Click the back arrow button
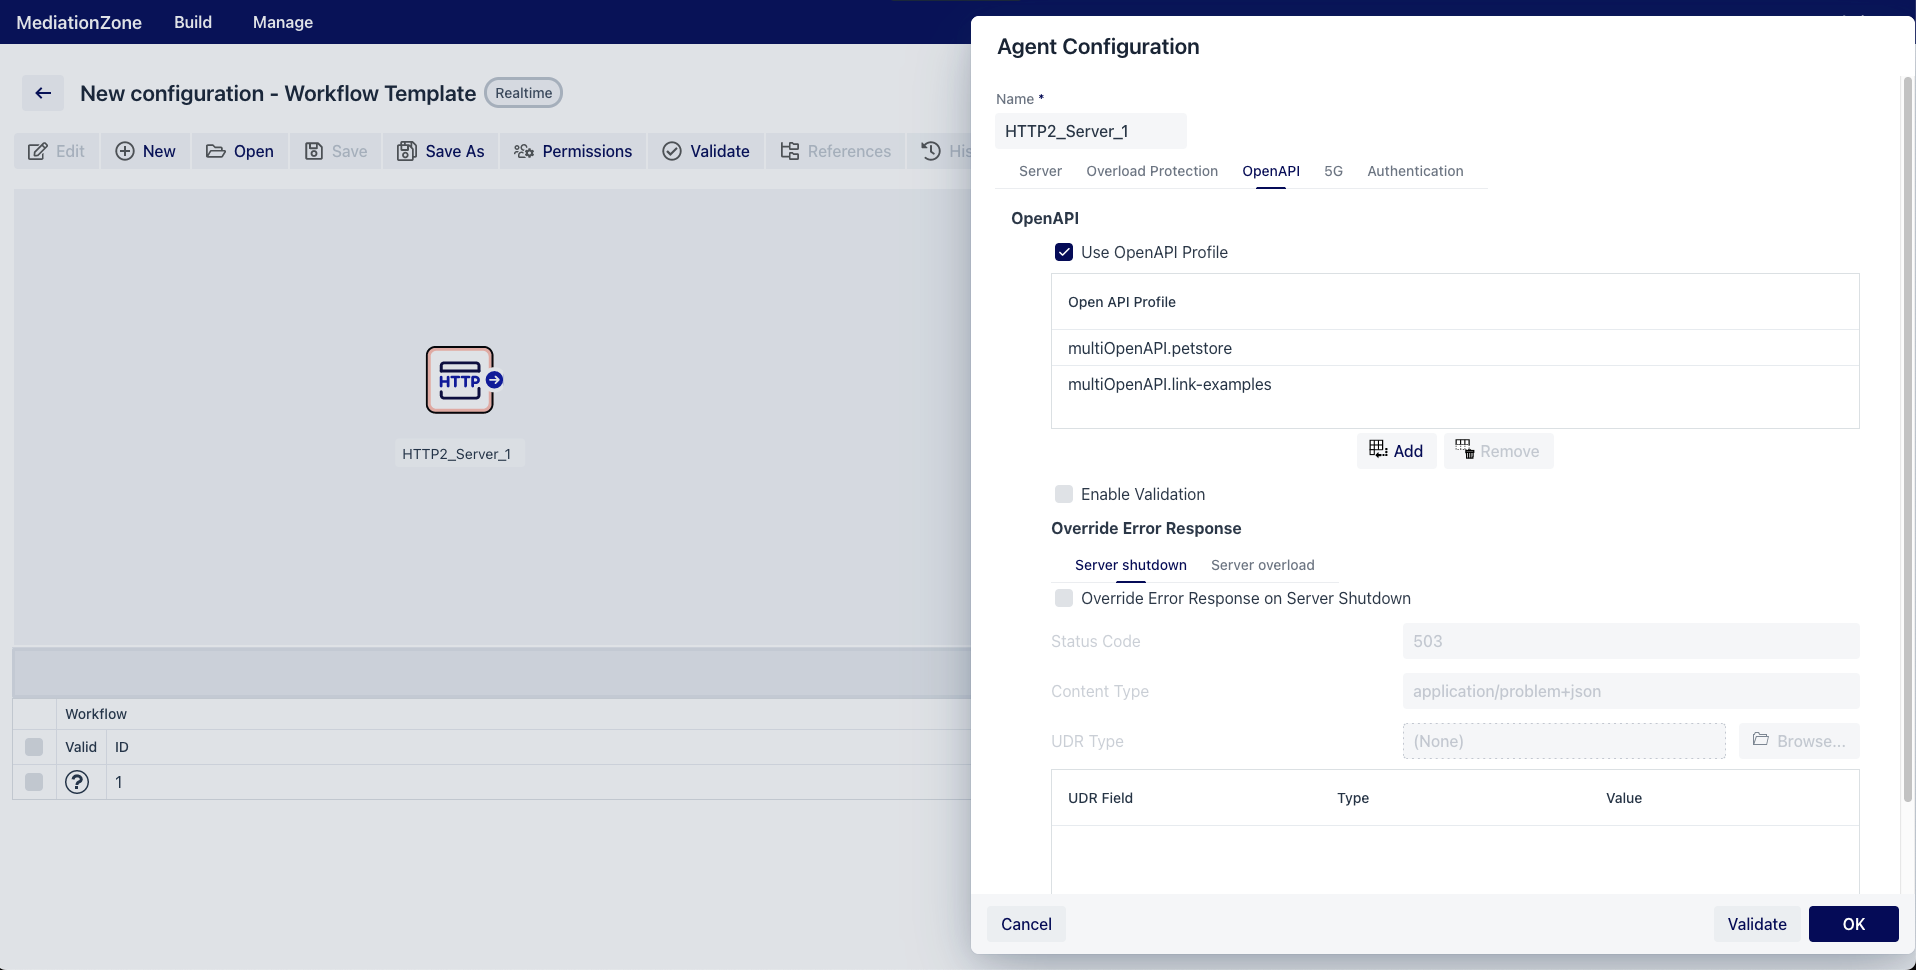This screenshot has height=970, width=1916. coord(43,93)
